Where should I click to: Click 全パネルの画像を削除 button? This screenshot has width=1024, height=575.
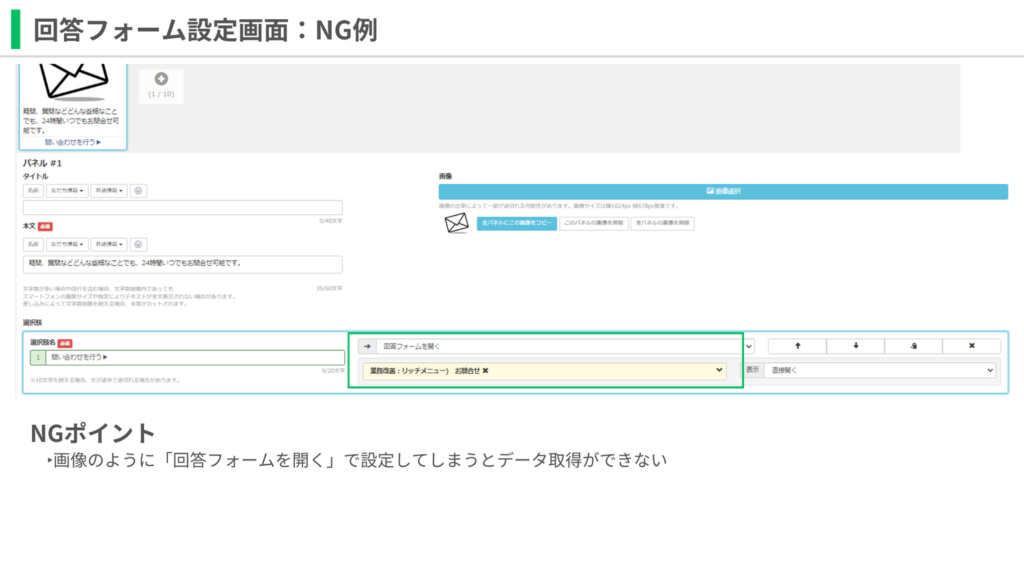(x=662, y=224)
